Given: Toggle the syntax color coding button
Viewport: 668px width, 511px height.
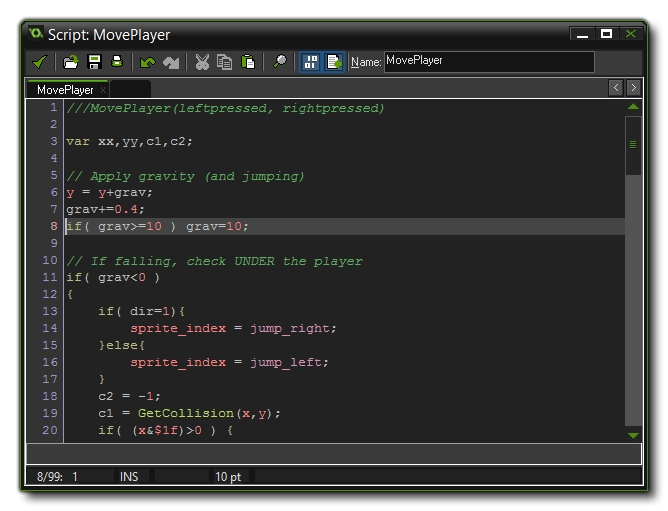Looking at the screenshot, I should tap(333, 62).
